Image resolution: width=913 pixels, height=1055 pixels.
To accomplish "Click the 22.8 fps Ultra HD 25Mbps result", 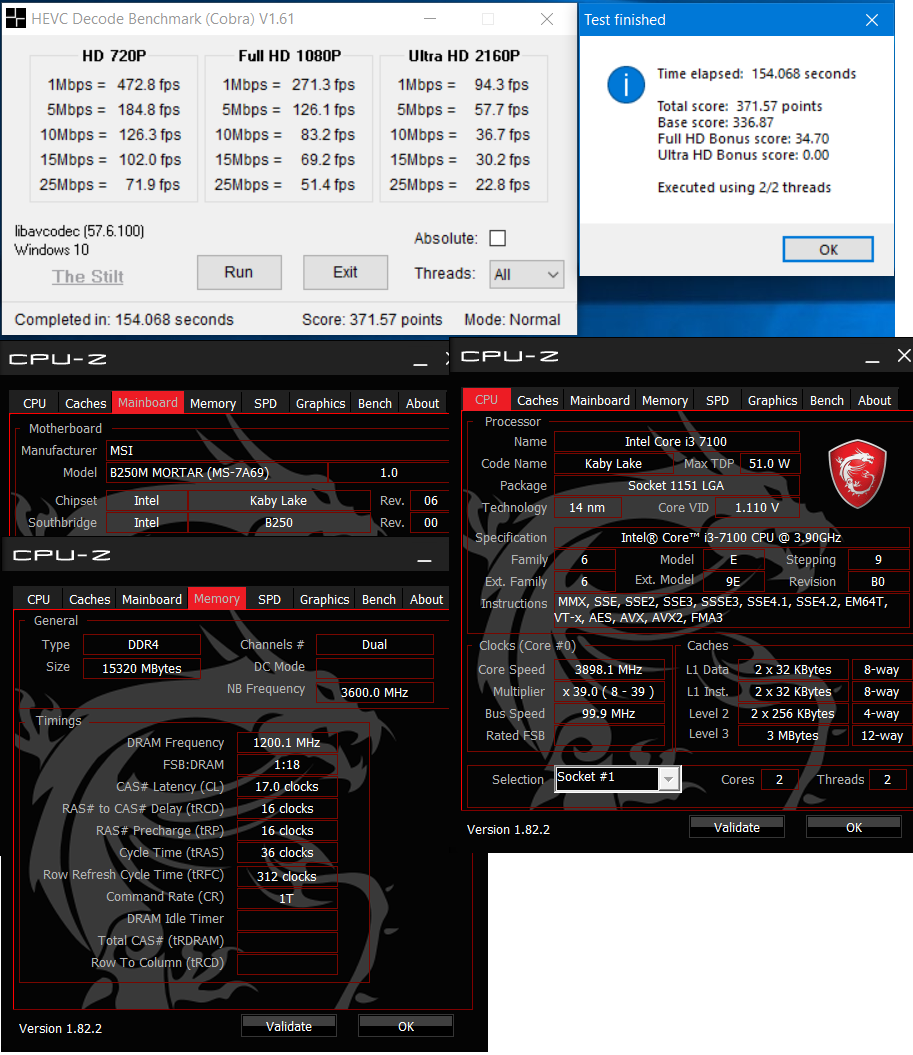I will tap(503, 184).
